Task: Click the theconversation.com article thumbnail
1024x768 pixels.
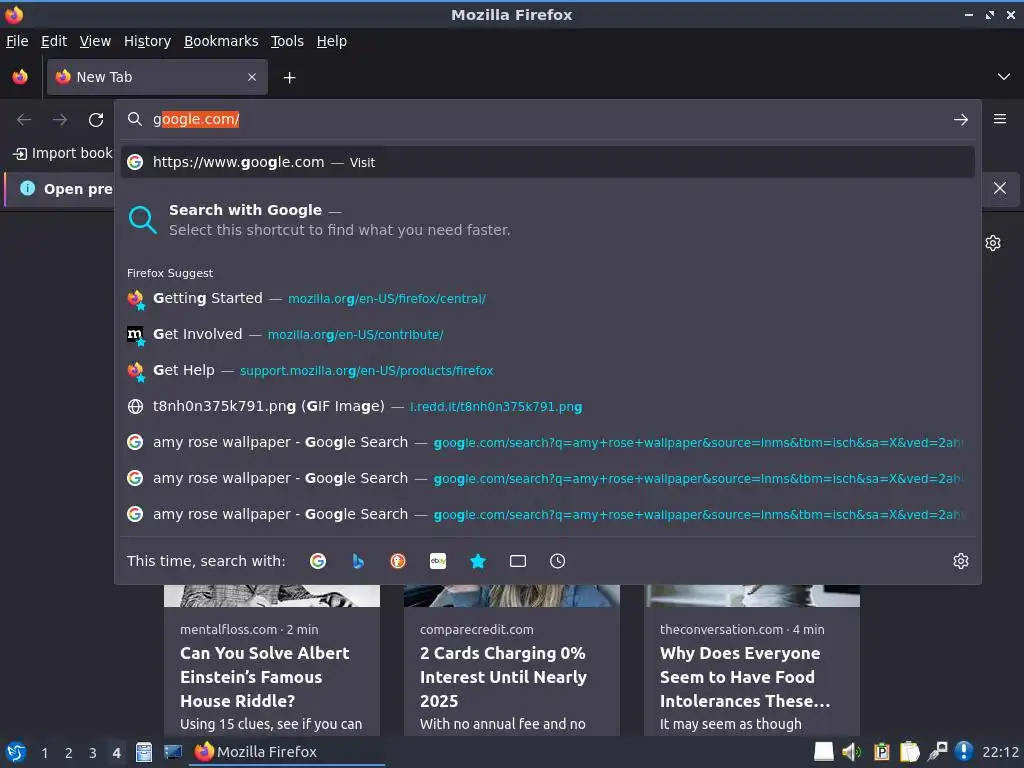Action: (x=752, y=596)
